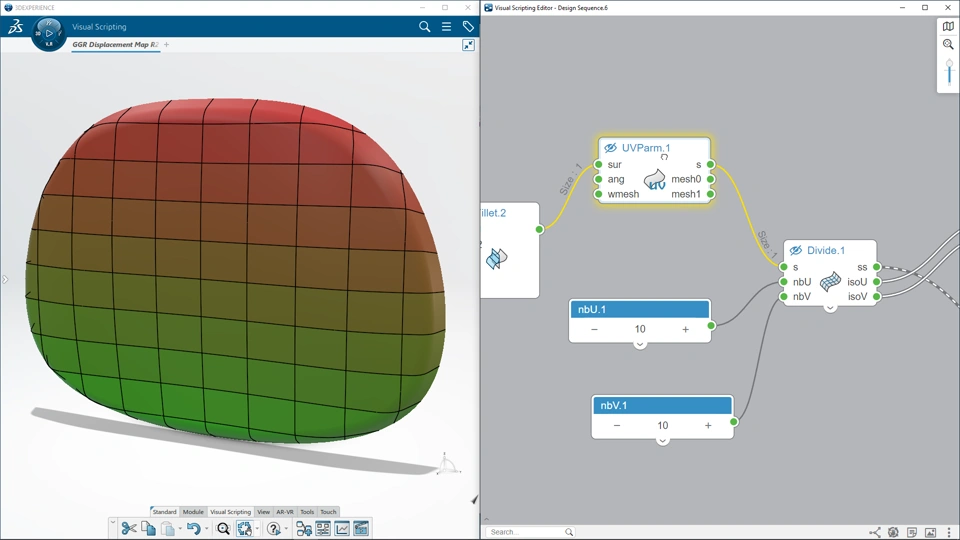960x540 pixels.
Task: Click the isoU output port on Divide.1
Action: (x=877, y=282)
